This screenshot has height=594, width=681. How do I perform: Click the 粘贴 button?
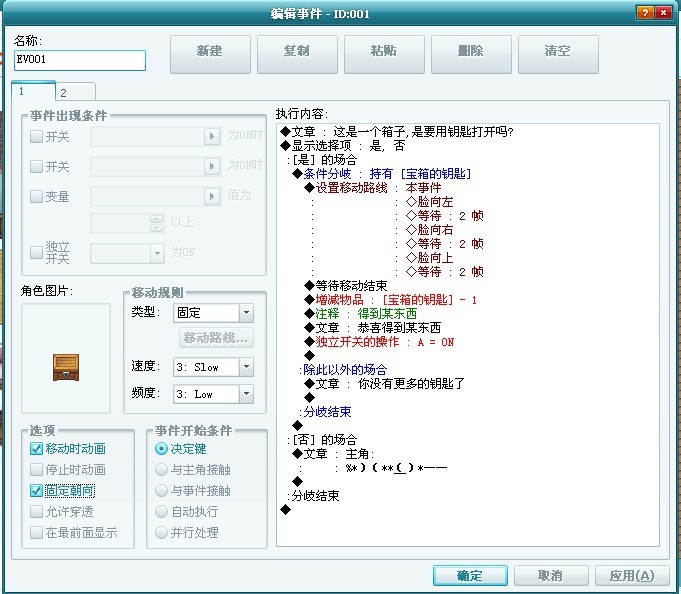pyautogui.click(x=384, y=54)
